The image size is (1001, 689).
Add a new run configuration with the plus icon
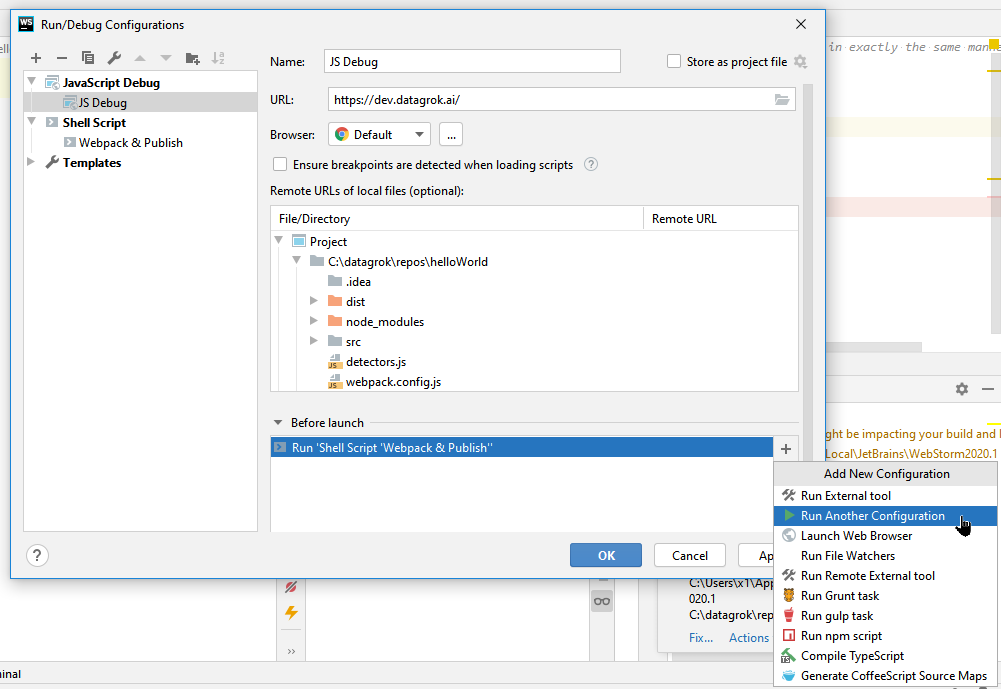click(x=35, y=58)
